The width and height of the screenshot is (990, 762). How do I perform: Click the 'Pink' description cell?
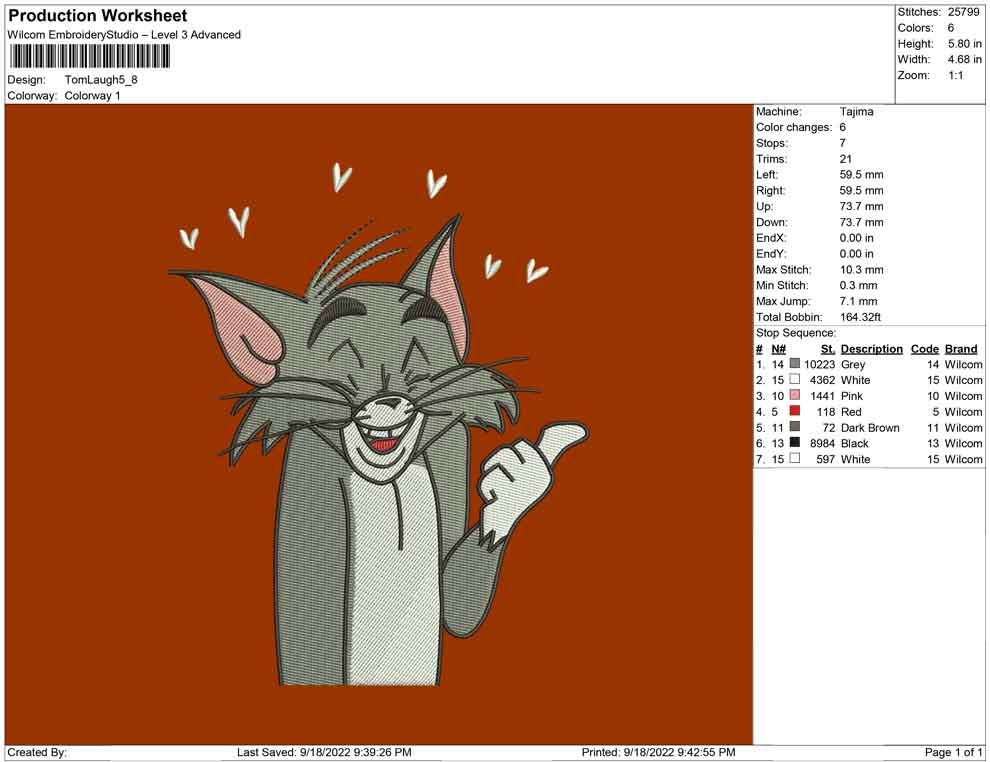tap(852, 396)
